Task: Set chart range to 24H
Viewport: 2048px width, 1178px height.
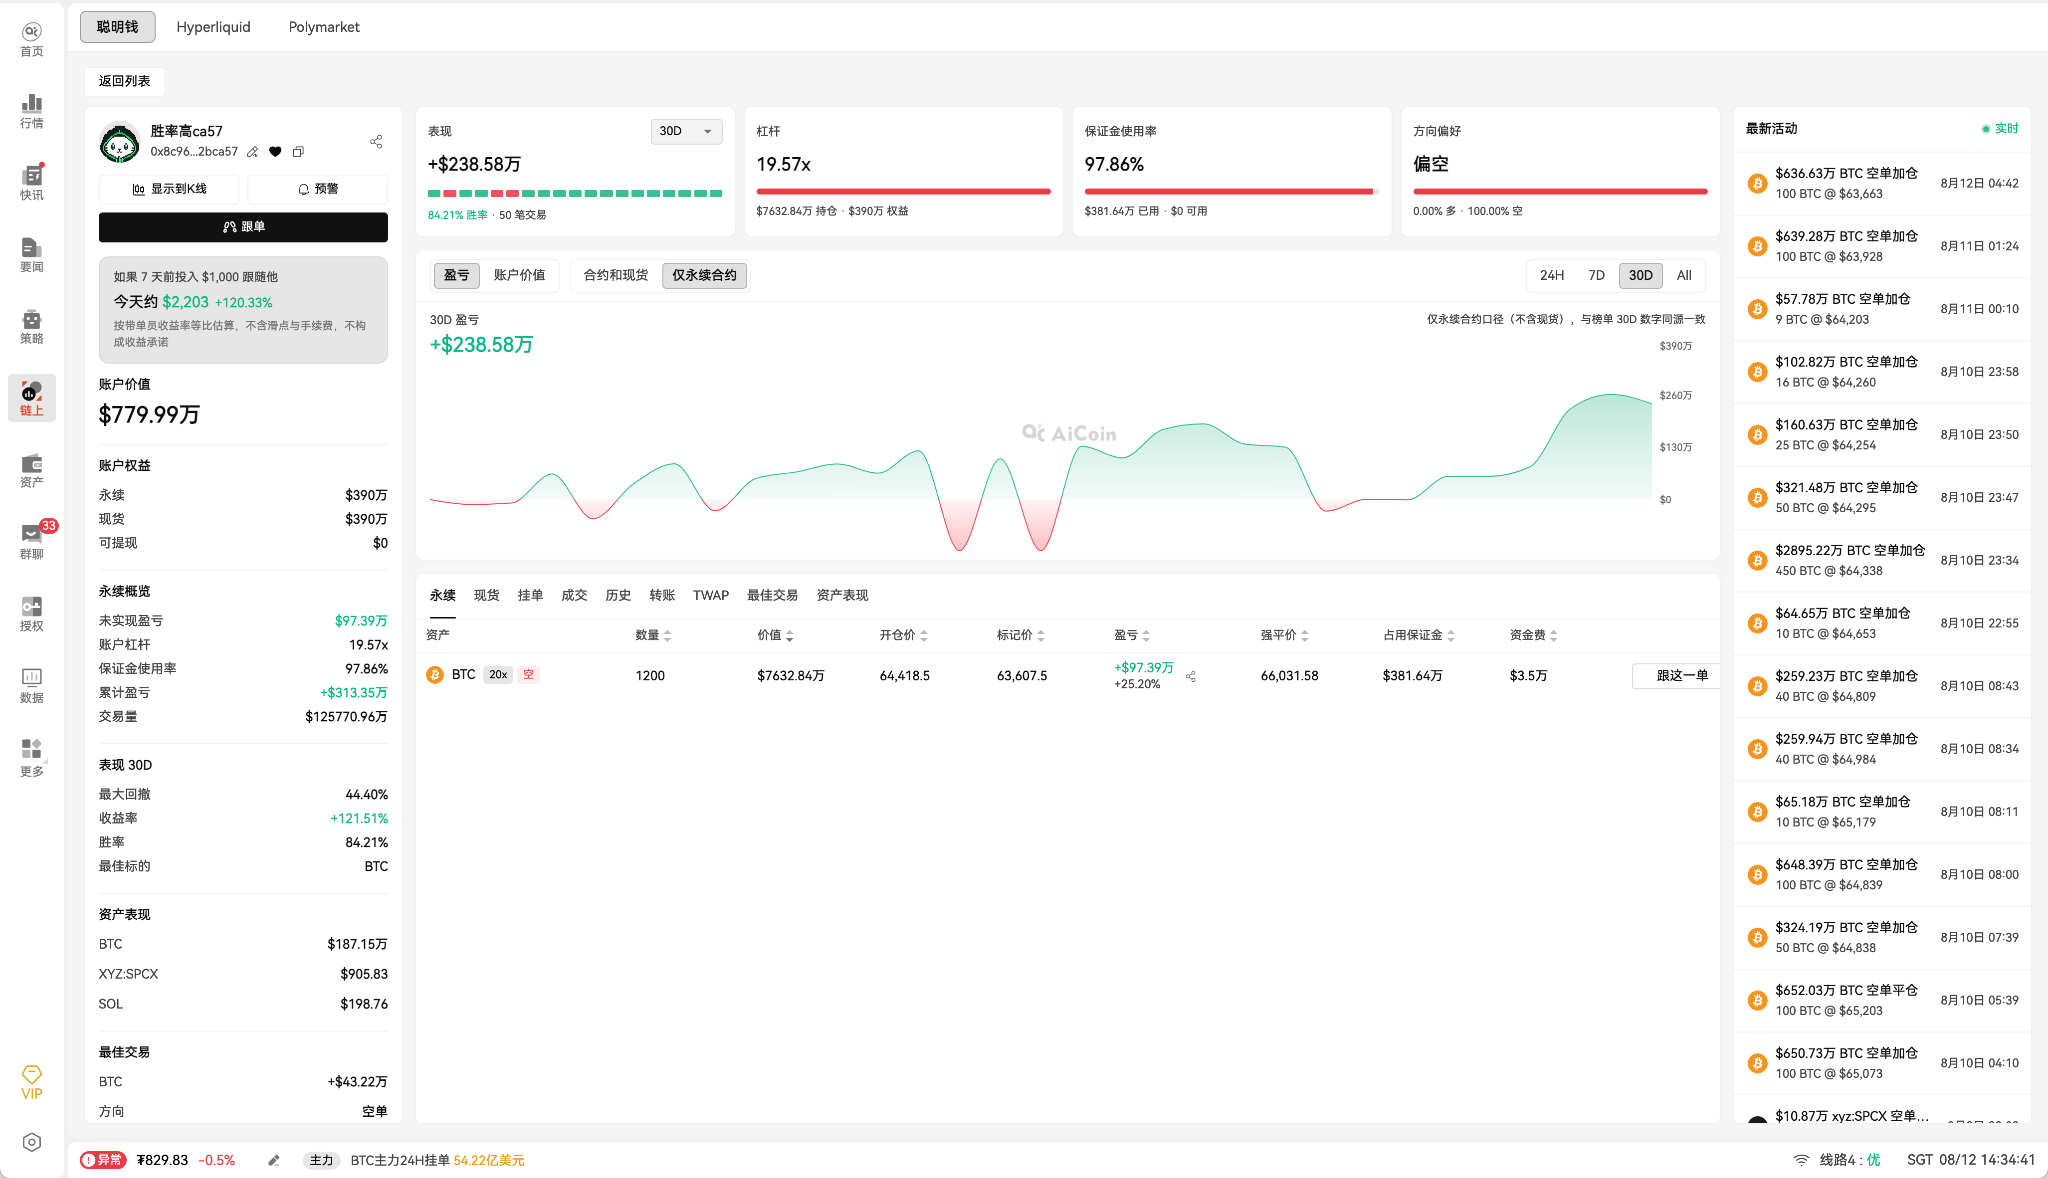Action: [1552, 275]
